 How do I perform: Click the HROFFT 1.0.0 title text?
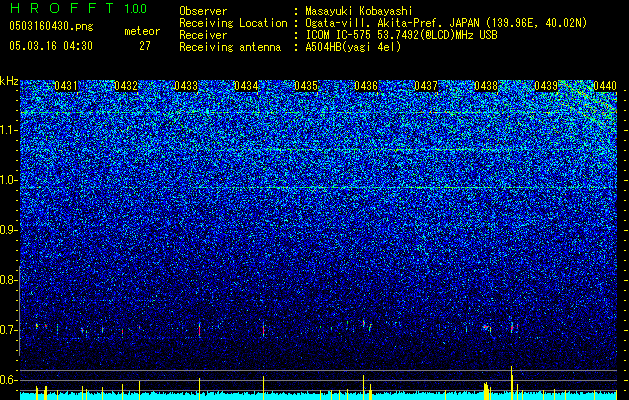coord(78,8)
